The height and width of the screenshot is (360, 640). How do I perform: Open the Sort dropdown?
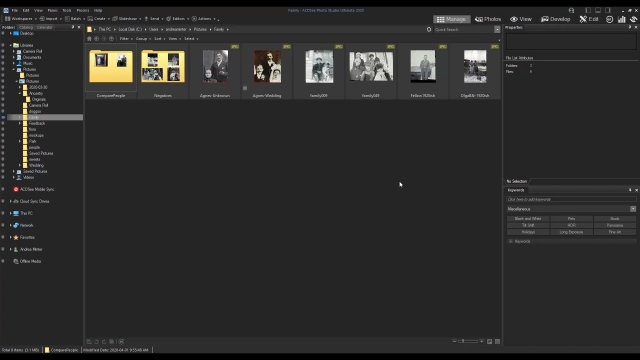coord(159,39)
